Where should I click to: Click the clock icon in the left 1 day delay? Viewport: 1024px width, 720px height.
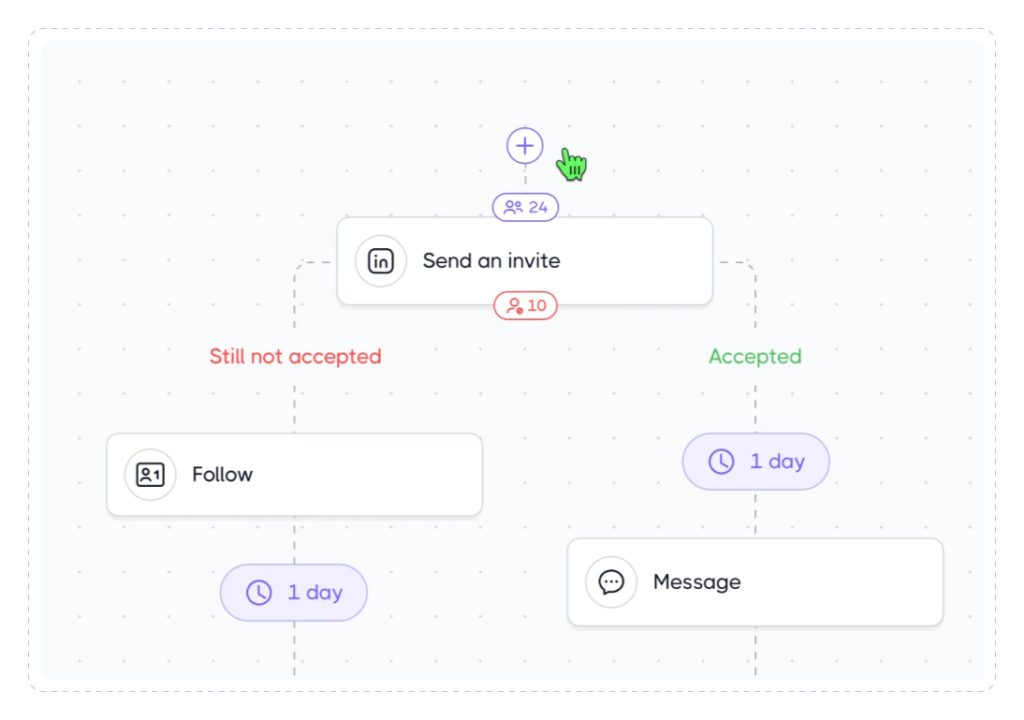257,592
